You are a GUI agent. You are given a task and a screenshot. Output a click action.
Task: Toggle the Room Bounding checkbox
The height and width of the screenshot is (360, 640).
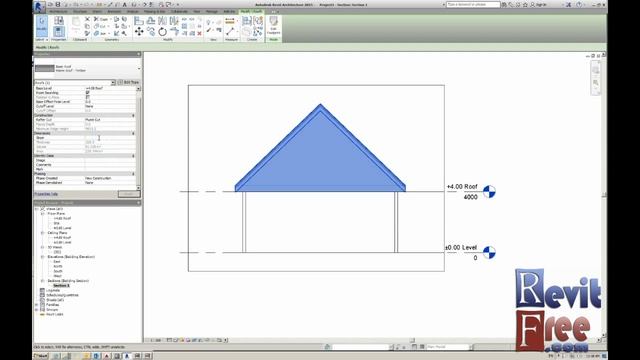click(x=88, y=93)
